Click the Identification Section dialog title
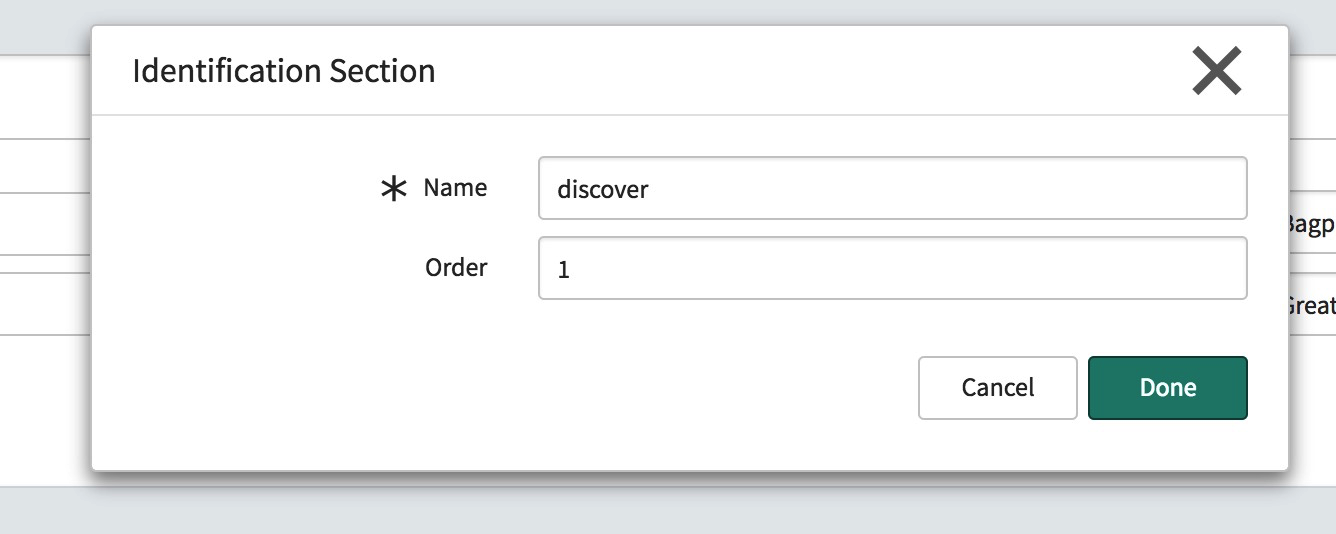This screenshot has width=1336, height=534. click(284, 72)
